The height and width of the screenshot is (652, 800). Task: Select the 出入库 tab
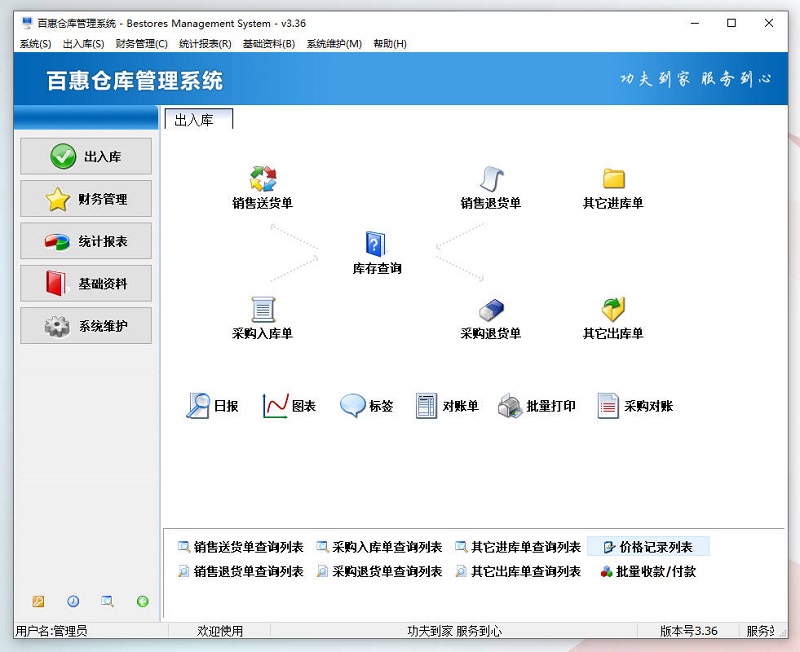[x=195, y=120]
